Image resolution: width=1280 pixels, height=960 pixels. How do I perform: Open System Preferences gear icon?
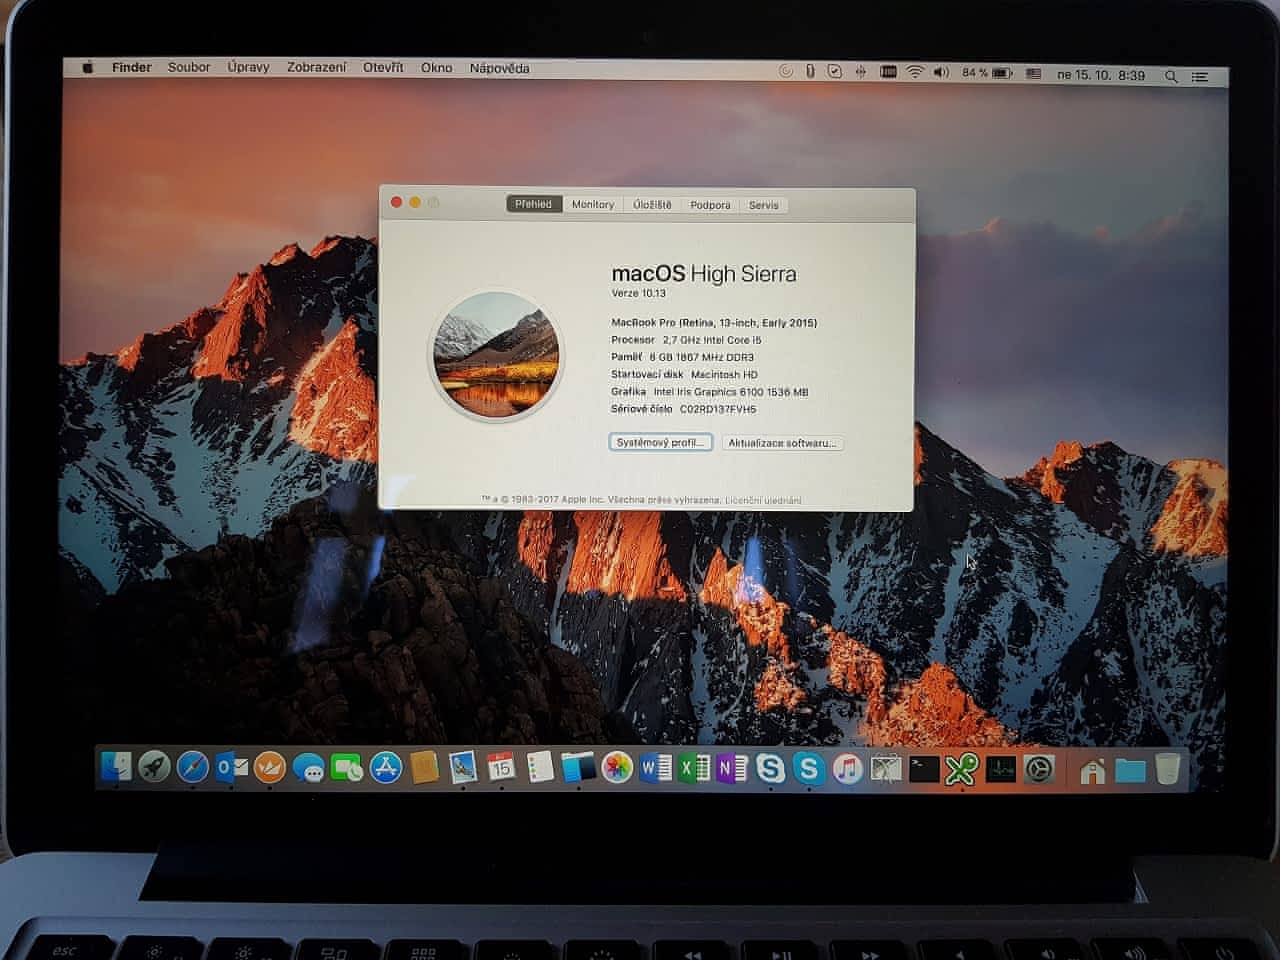1040,768
